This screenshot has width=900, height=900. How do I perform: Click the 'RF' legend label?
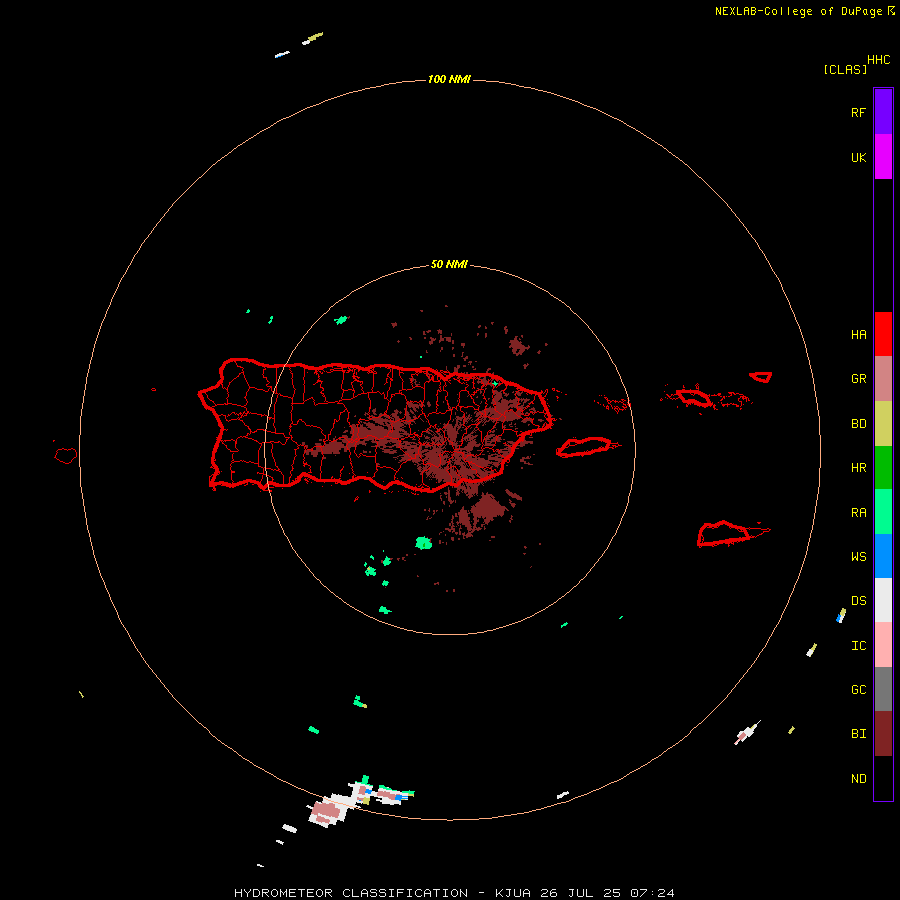[858, 112]
